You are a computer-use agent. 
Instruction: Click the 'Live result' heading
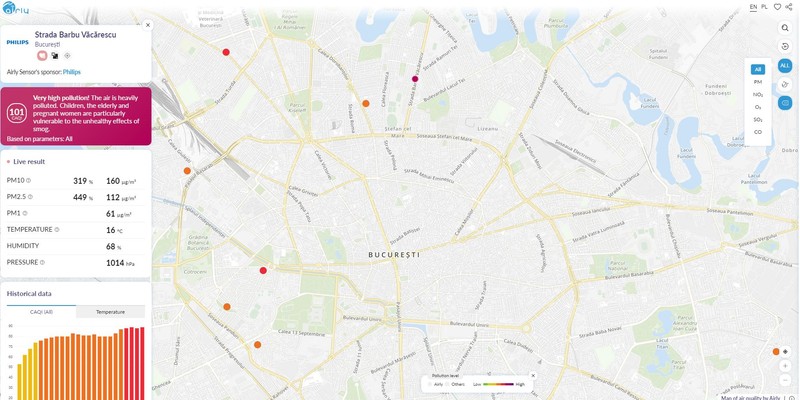(29, 162)
